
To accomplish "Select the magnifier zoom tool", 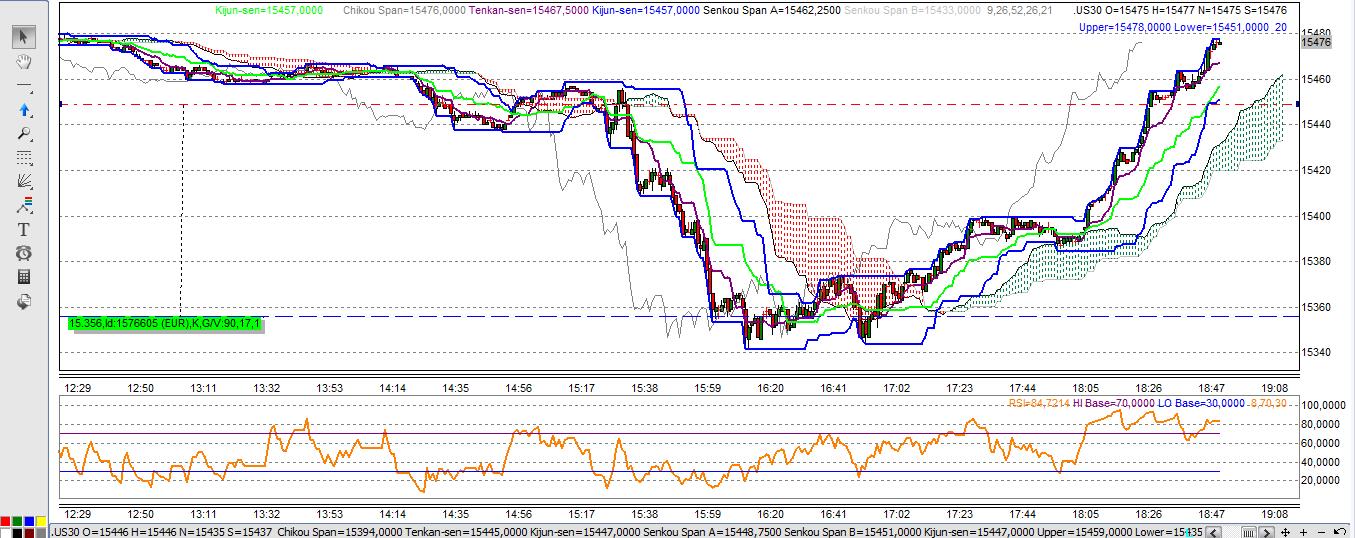I will click(24, 134).
